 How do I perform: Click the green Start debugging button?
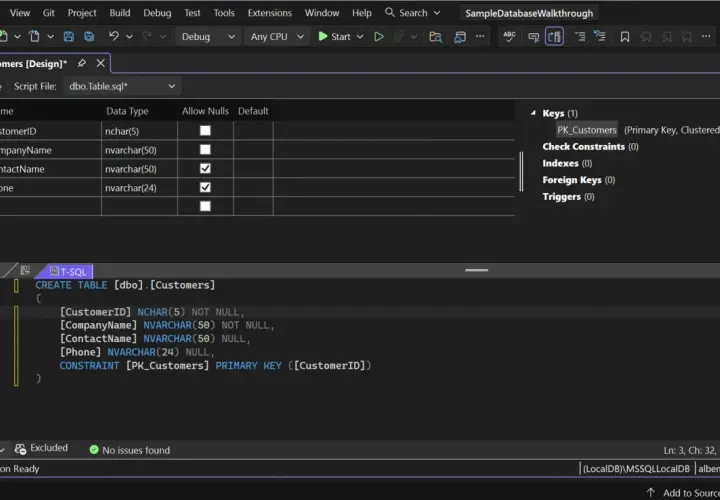click(334, 37)
